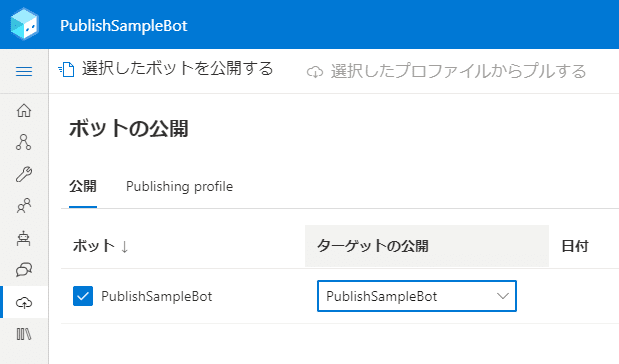Toggle the hamburger navigation menu
The width and height of the screenshot is (619, 364).
[24, 71]
